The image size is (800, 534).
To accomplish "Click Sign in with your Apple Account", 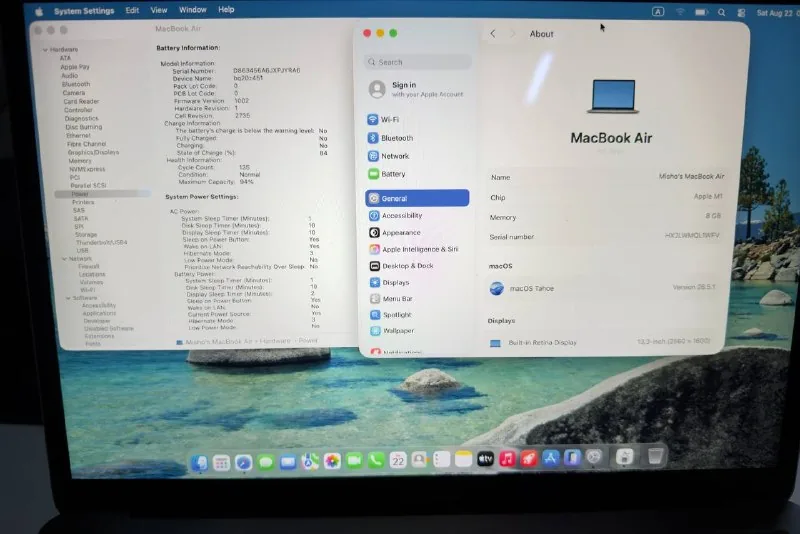I will tap(416, 89).
